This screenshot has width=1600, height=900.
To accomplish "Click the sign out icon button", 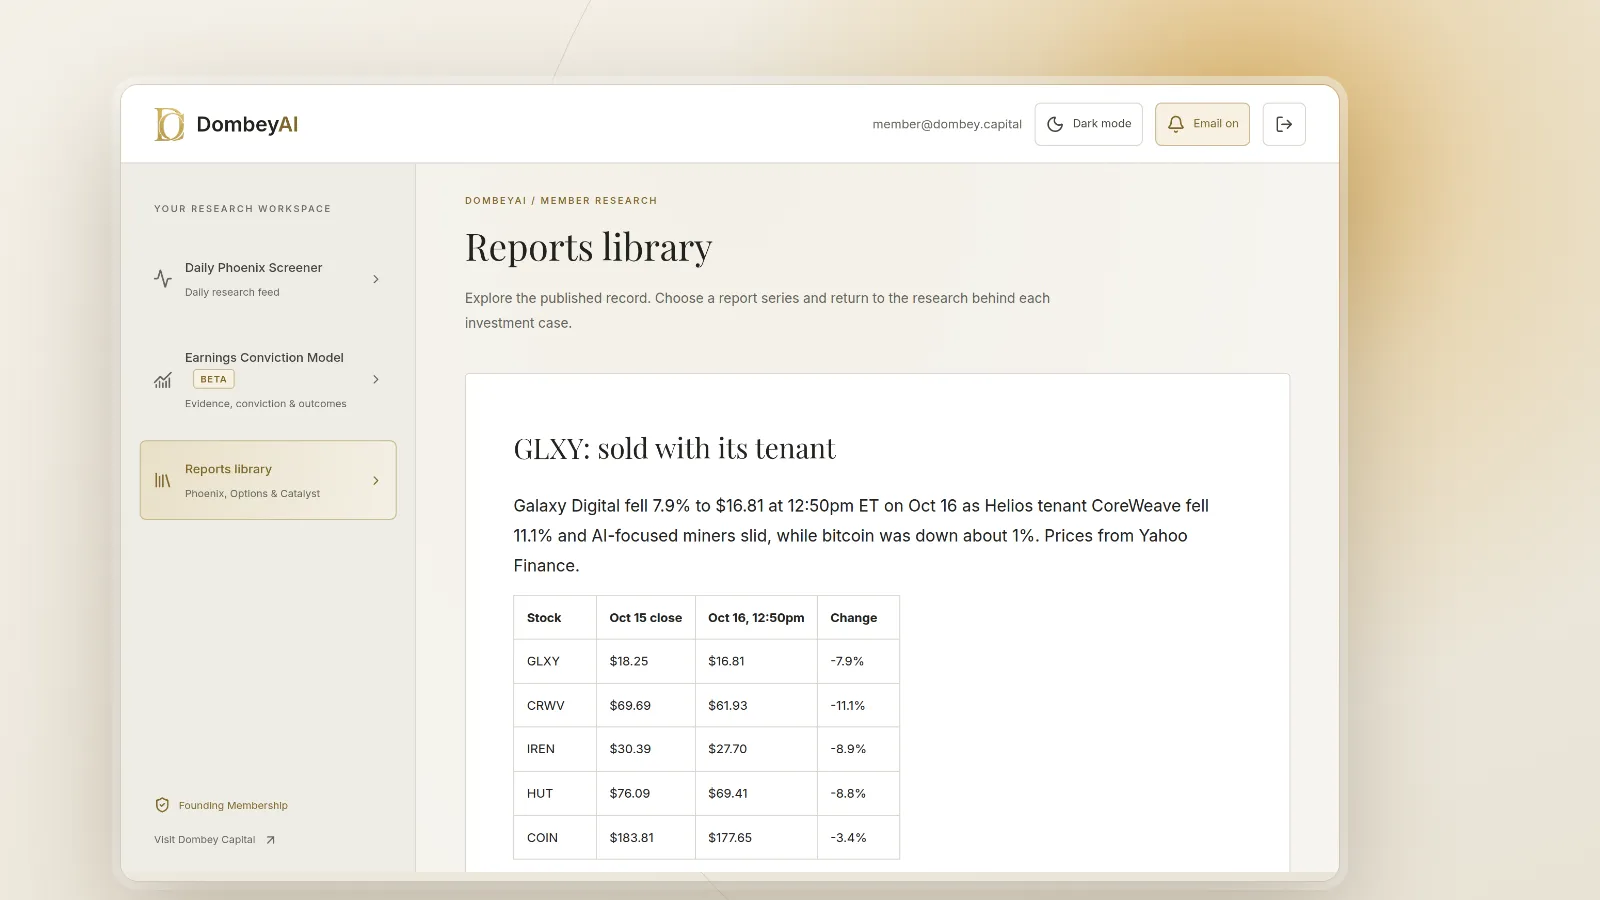I will click(1284, 124).
